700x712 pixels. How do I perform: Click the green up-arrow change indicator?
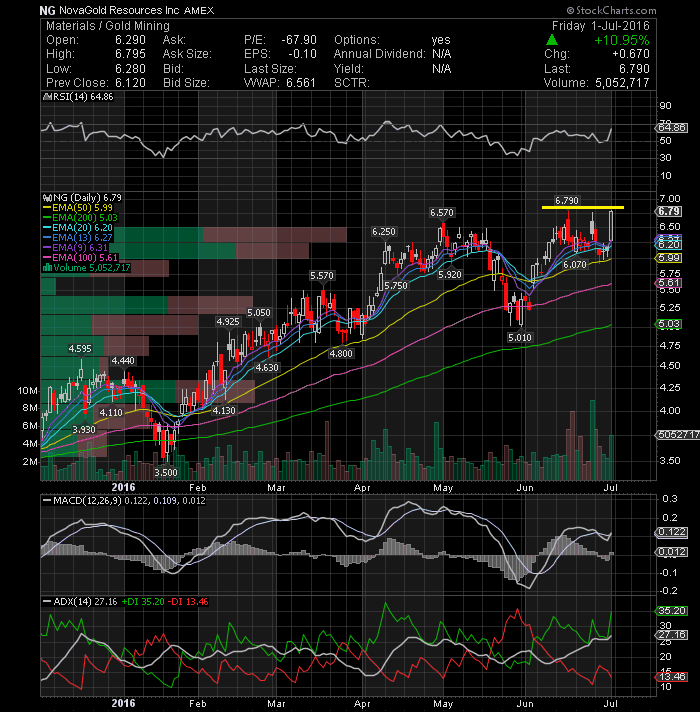tap(552, 40)
